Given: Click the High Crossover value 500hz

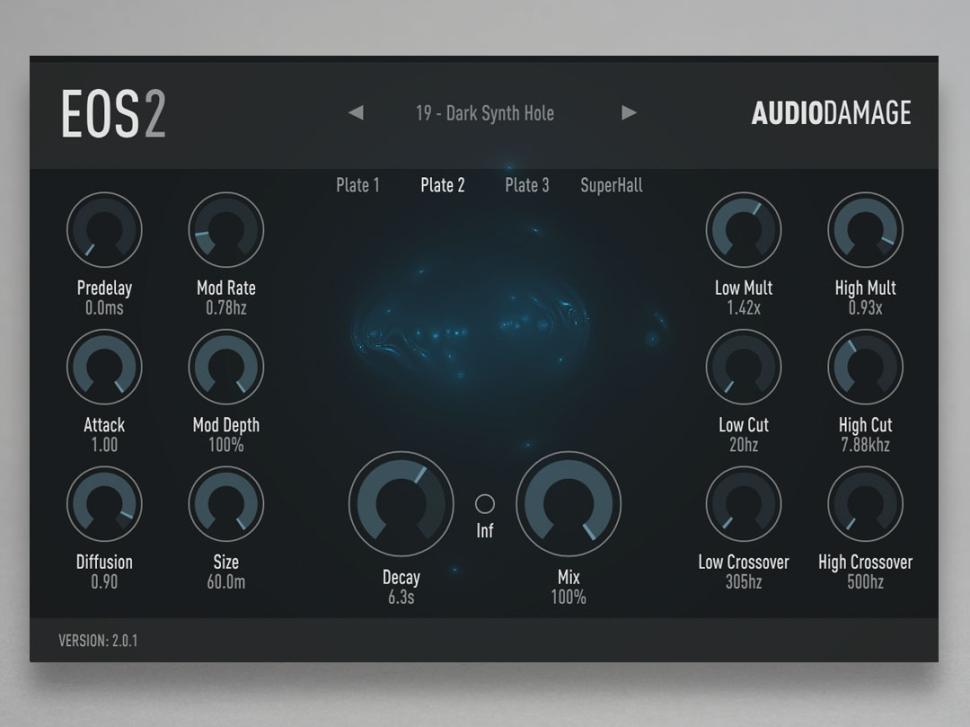Looking at the screenshot, I should coord(865,582).
